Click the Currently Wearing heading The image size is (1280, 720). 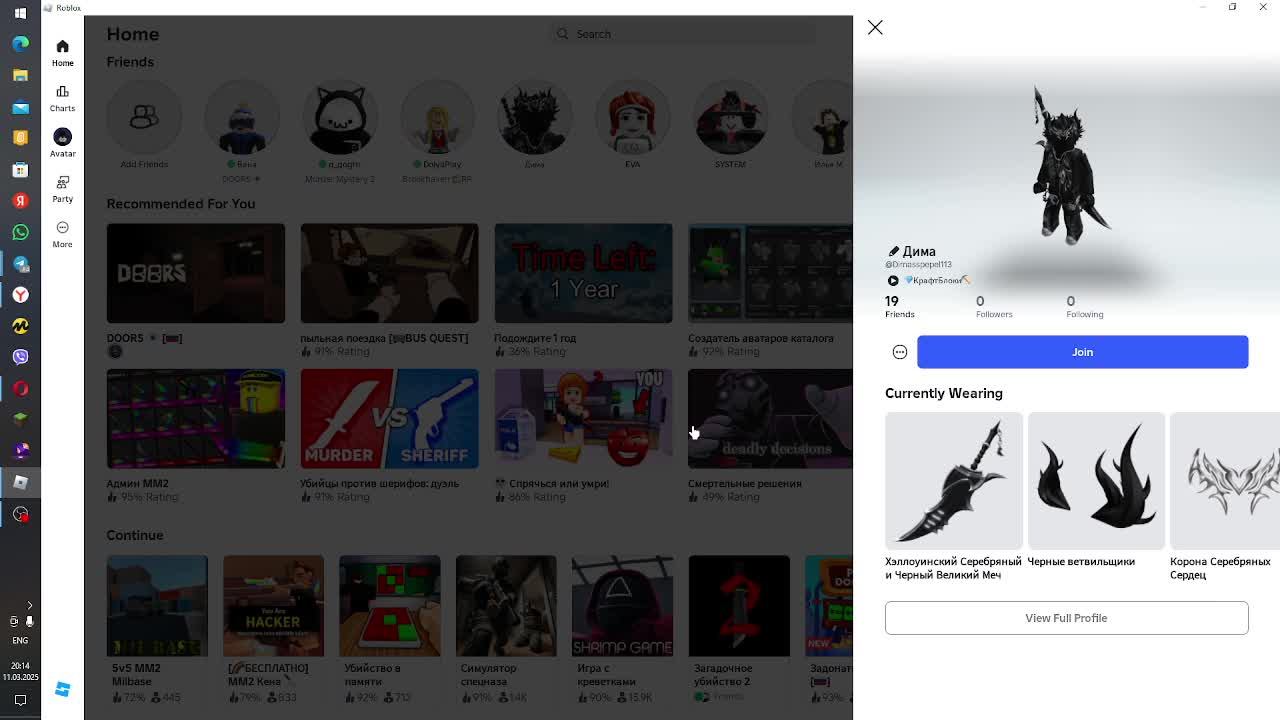[x=943, y=393]
